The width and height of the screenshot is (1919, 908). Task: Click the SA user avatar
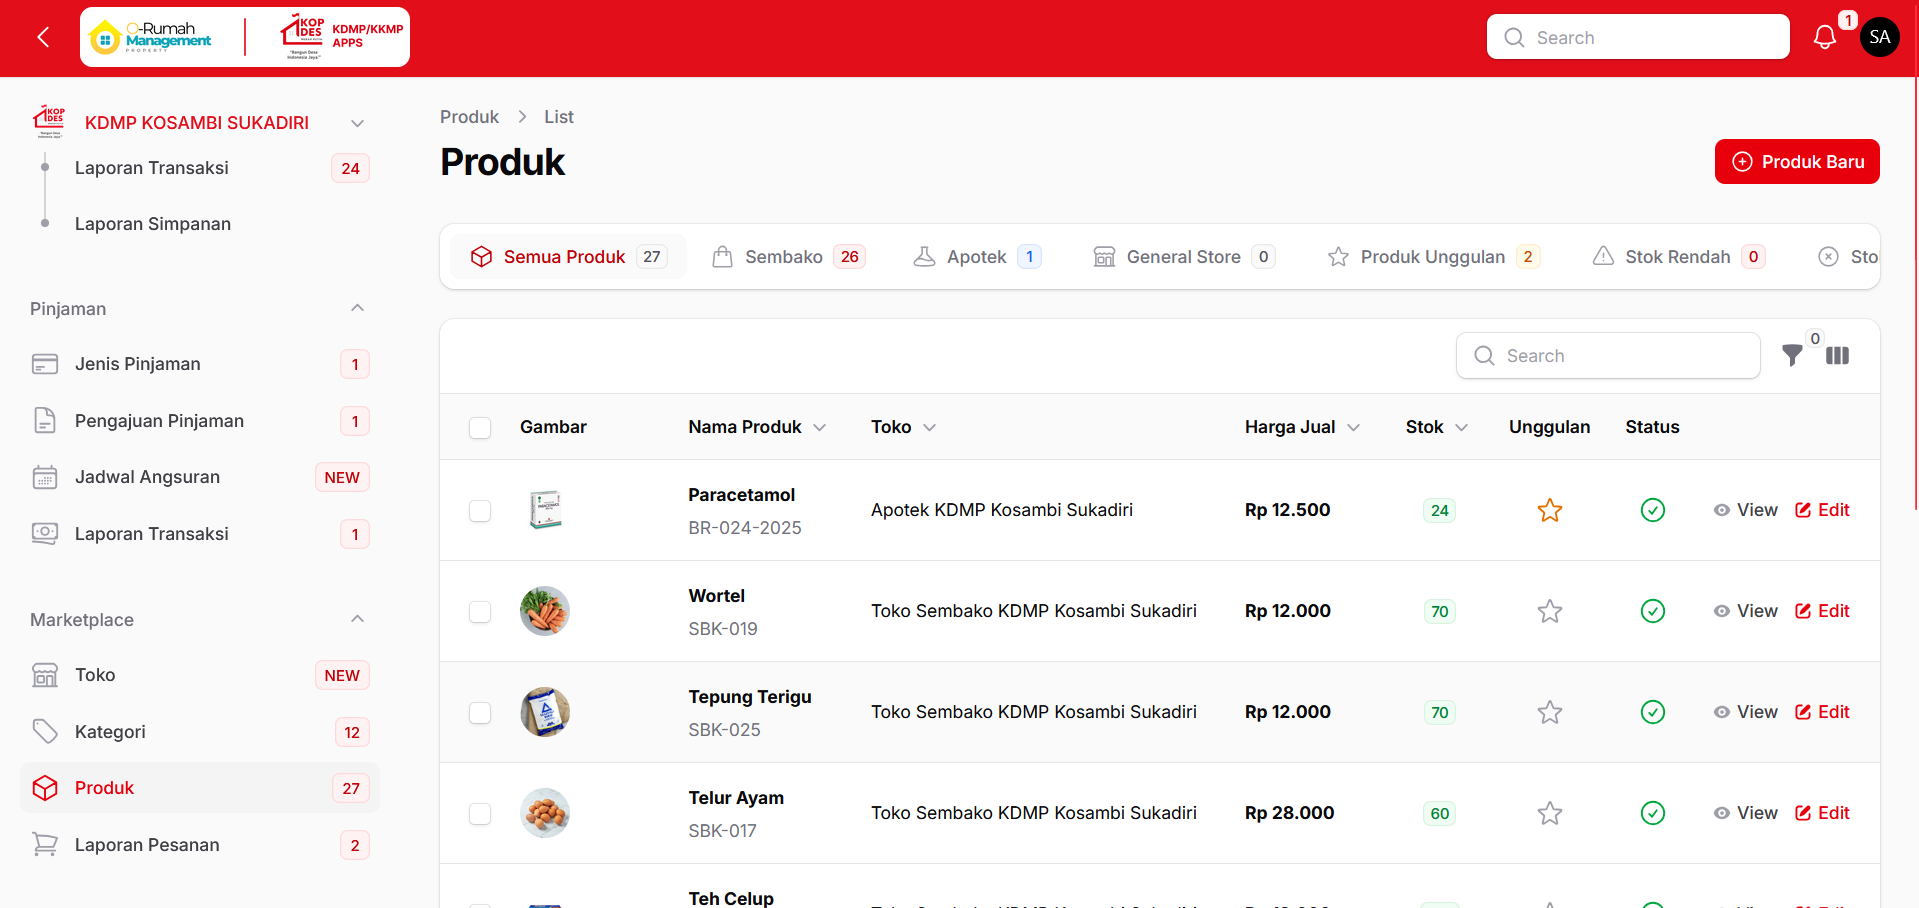click(1879, 38)
